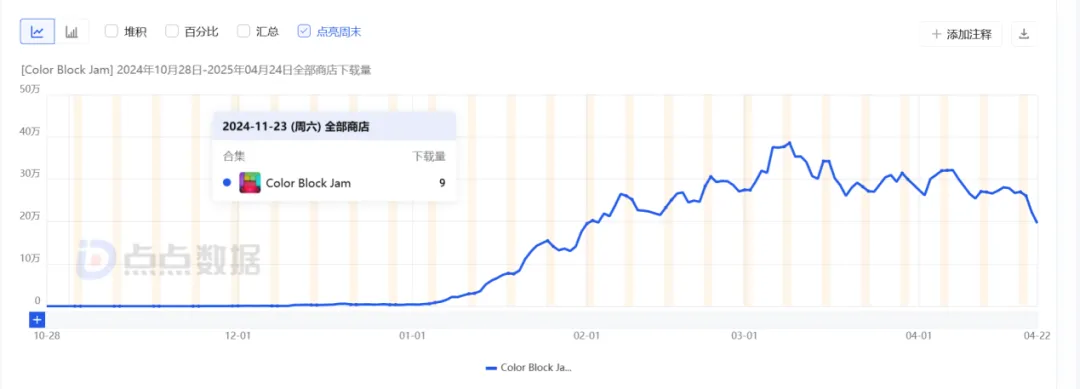The image size is (1080, 389).
Task: Click the Color Block Jam app icon in the tooltip
Action: (249, 182)
